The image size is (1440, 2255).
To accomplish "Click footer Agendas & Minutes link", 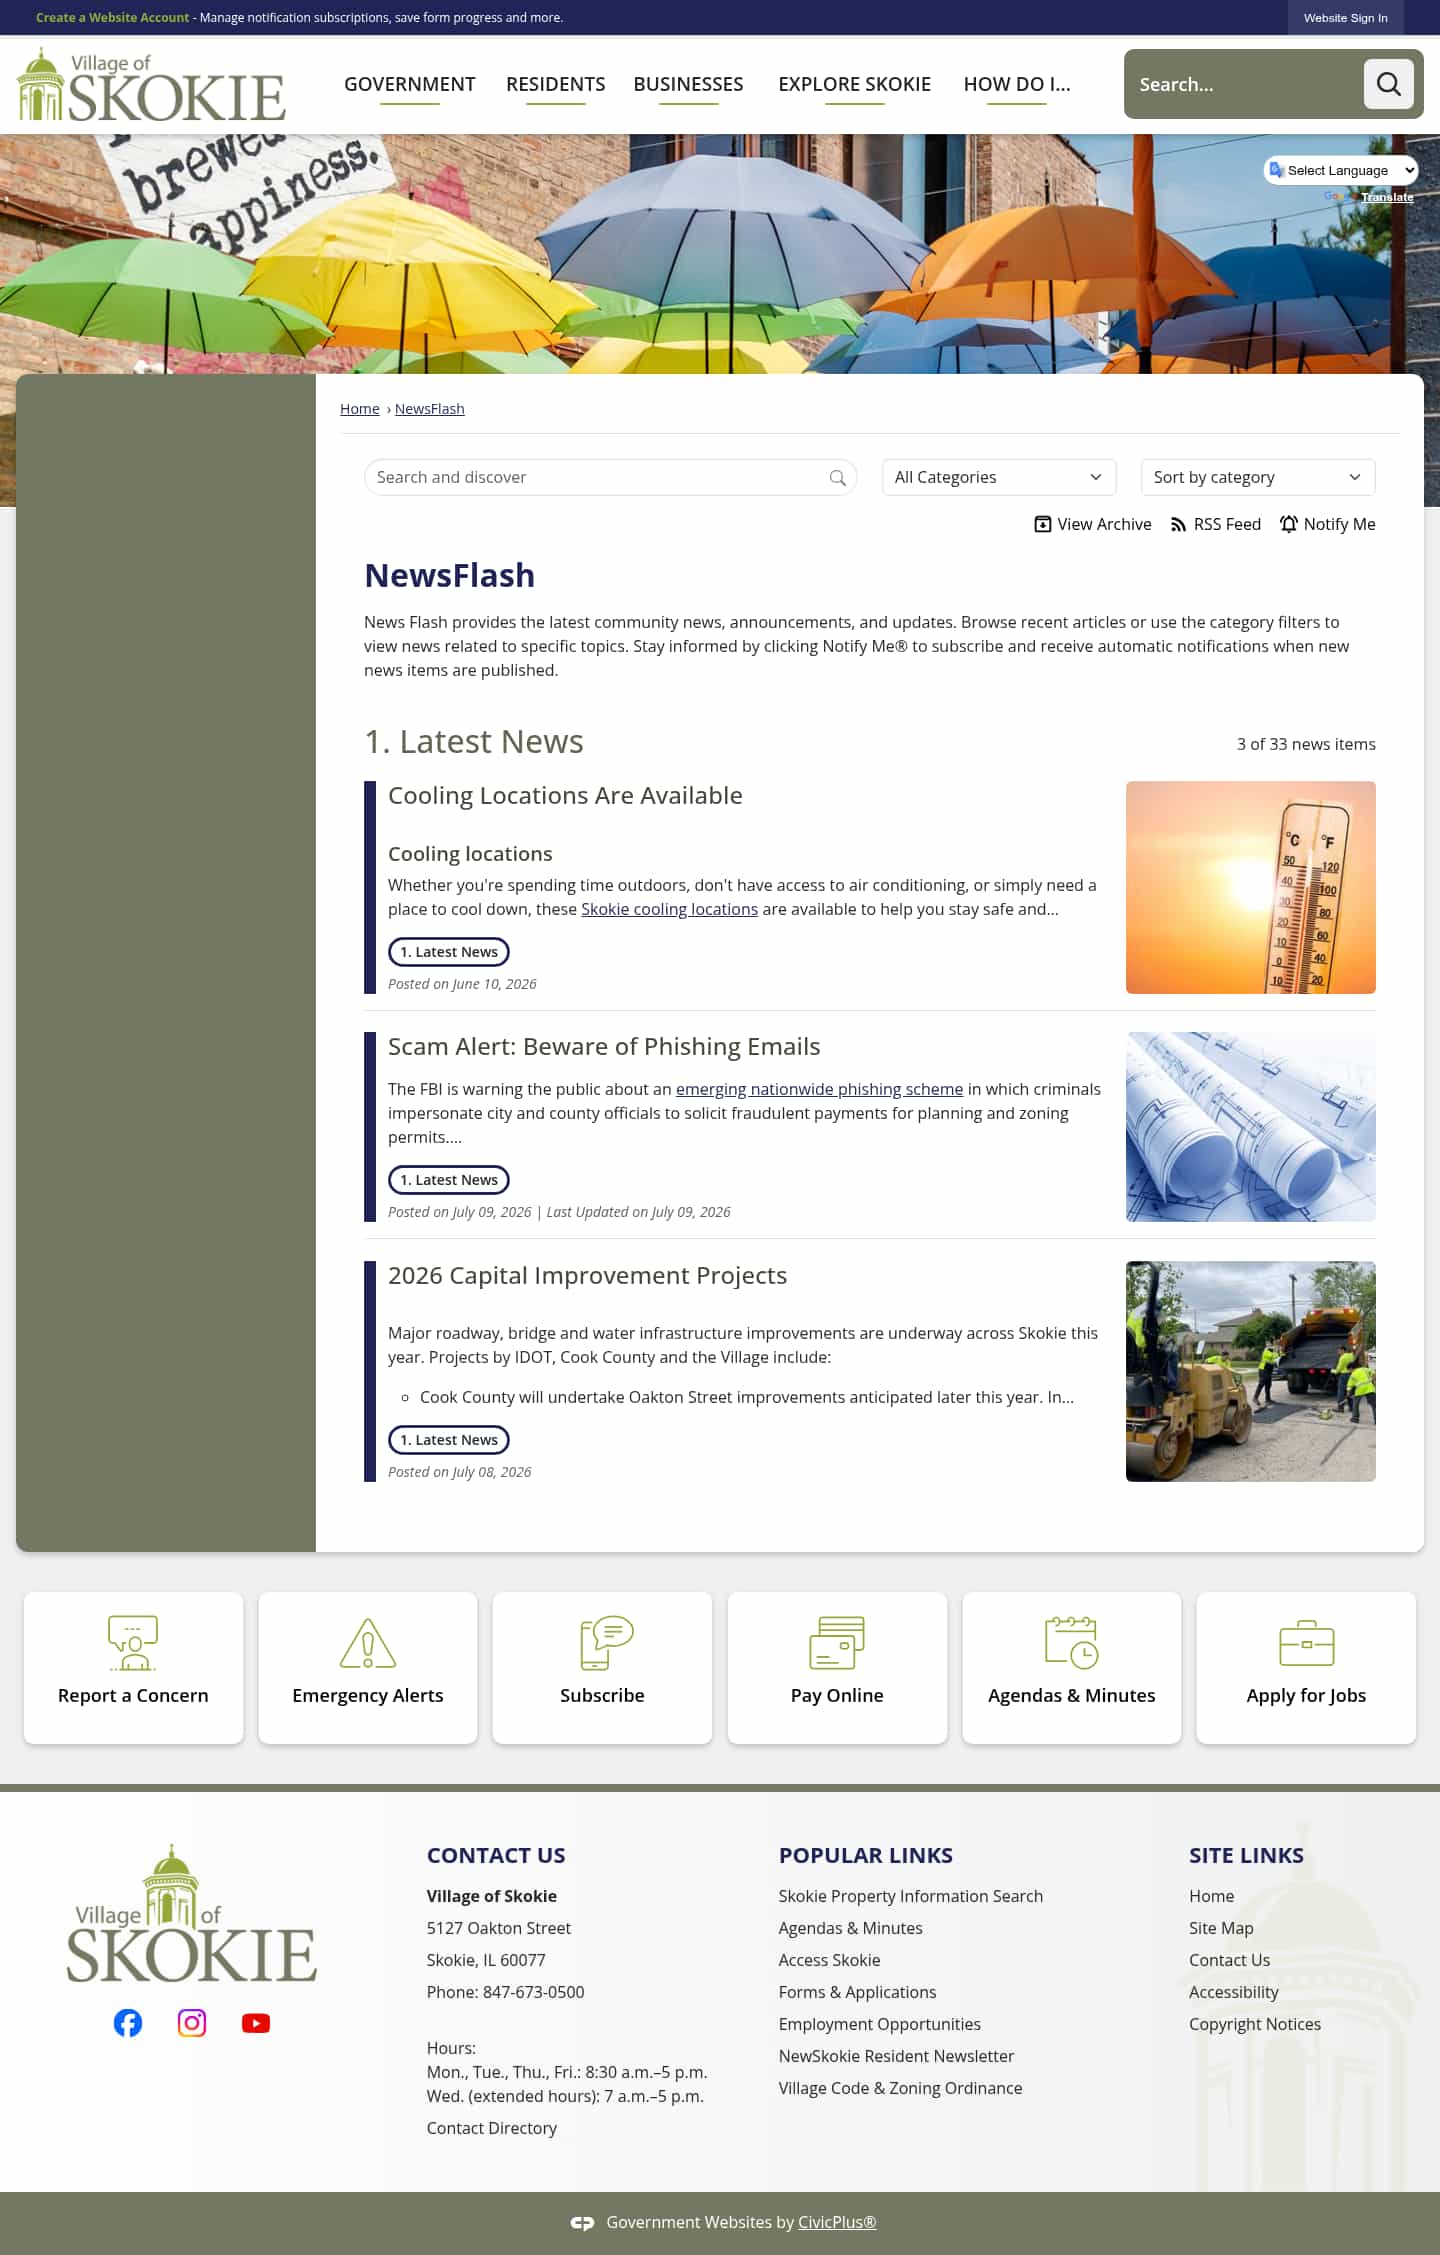I will pos(851,1928).
